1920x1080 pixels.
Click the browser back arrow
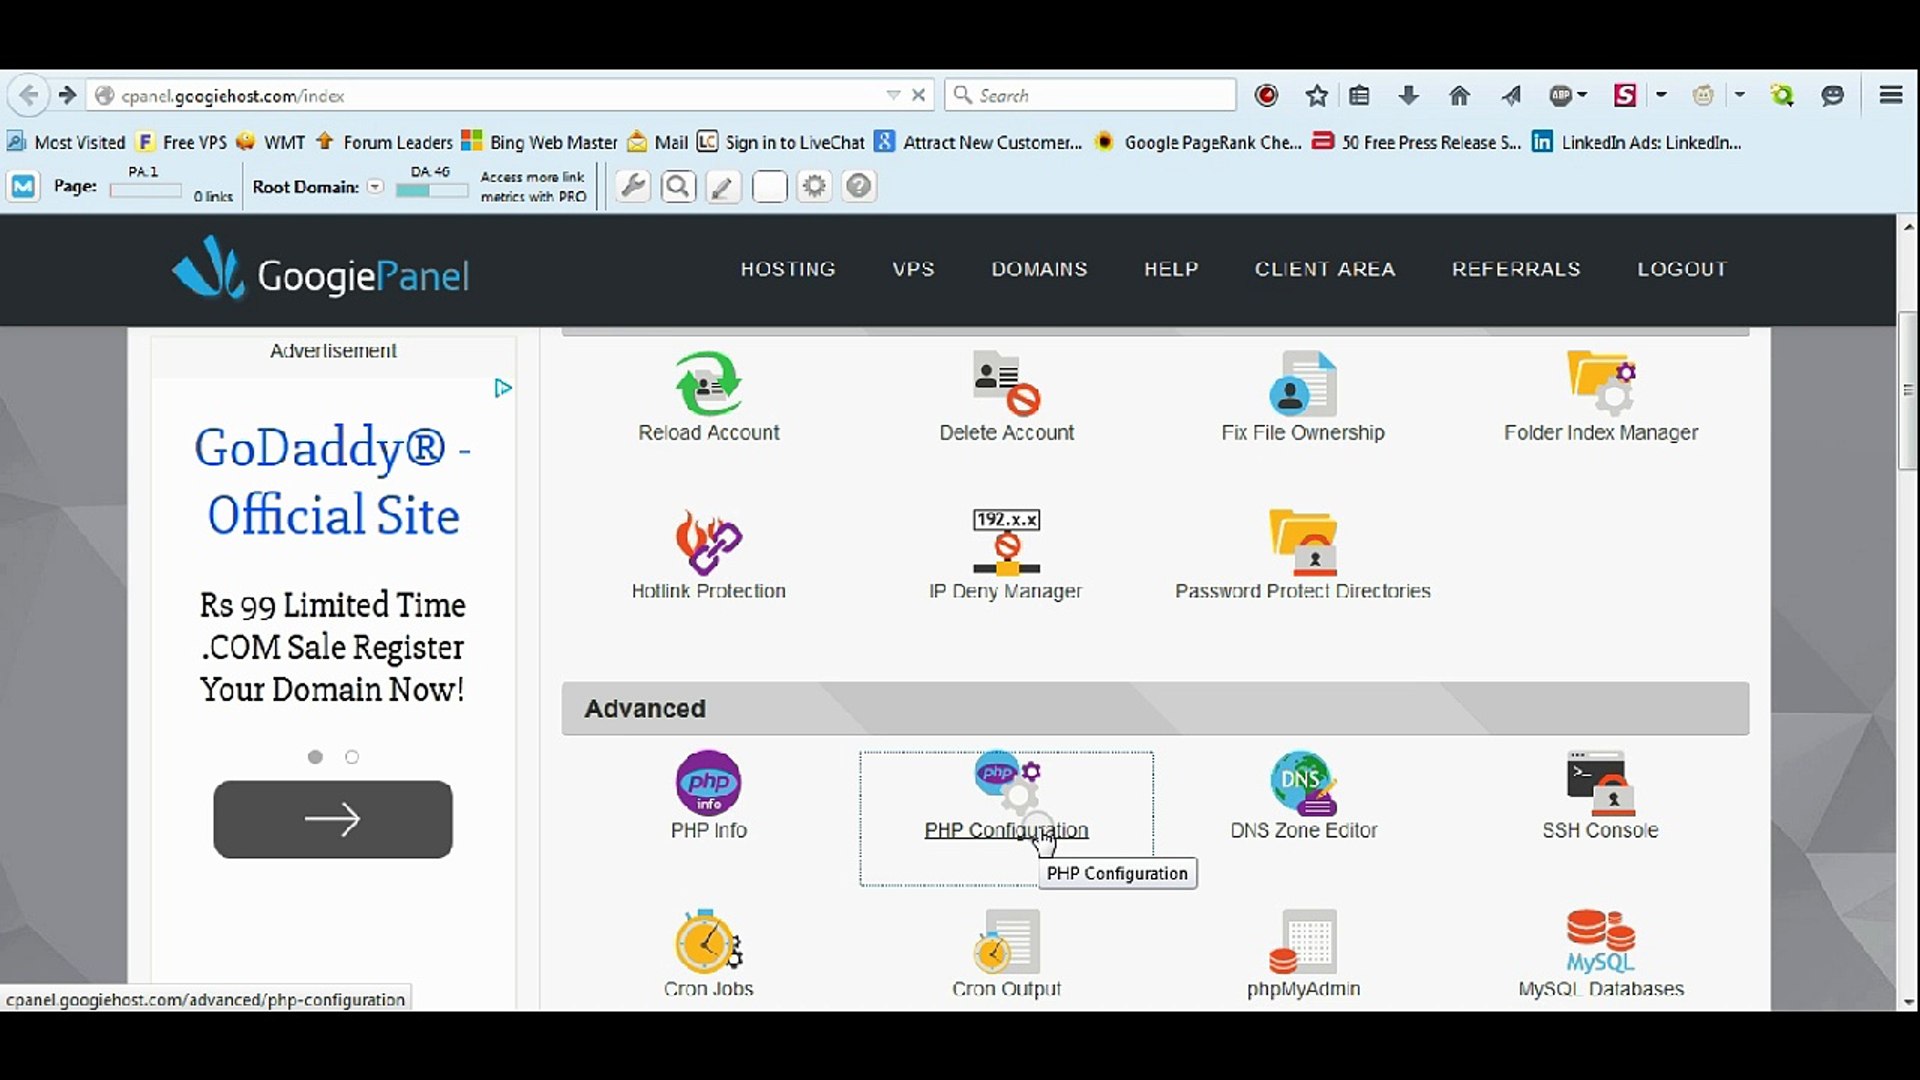pos(29,95)
